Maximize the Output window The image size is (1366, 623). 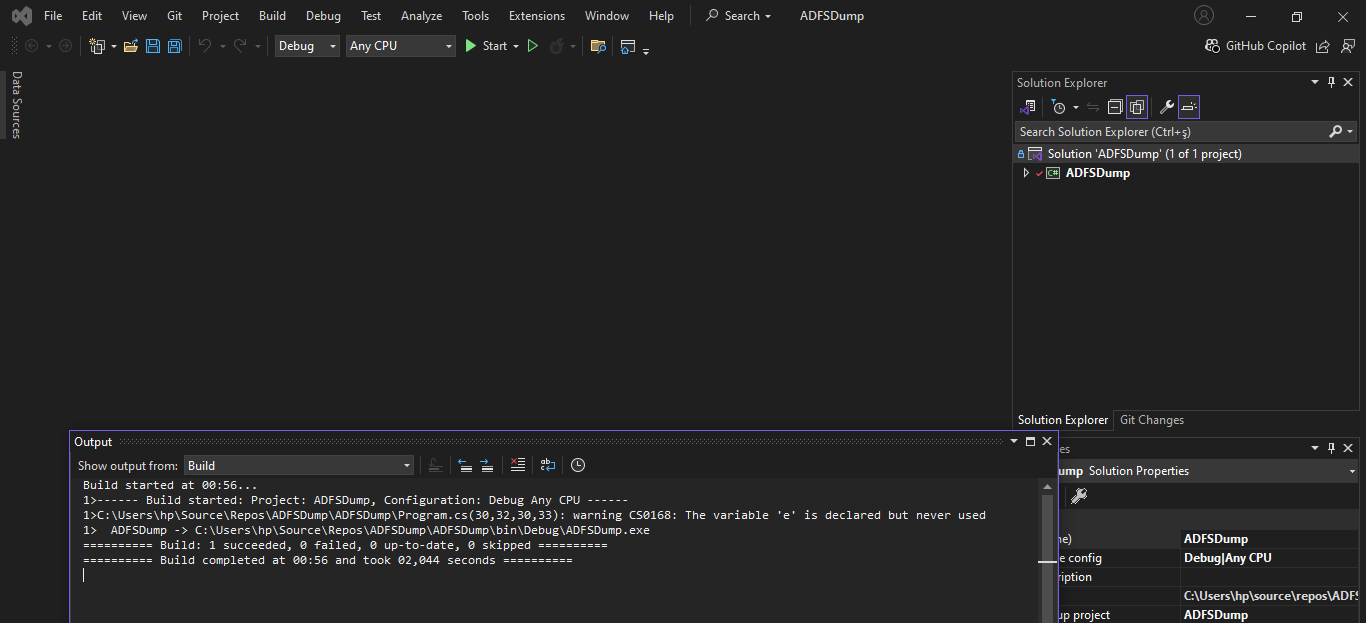pyautogui.click(x=1030, y=441)
